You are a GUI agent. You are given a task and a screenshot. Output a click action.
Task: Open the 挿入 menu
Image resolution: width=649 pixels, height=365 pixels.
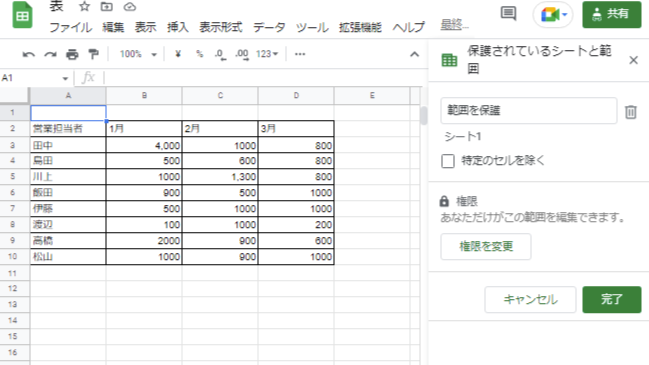point(178,27)
